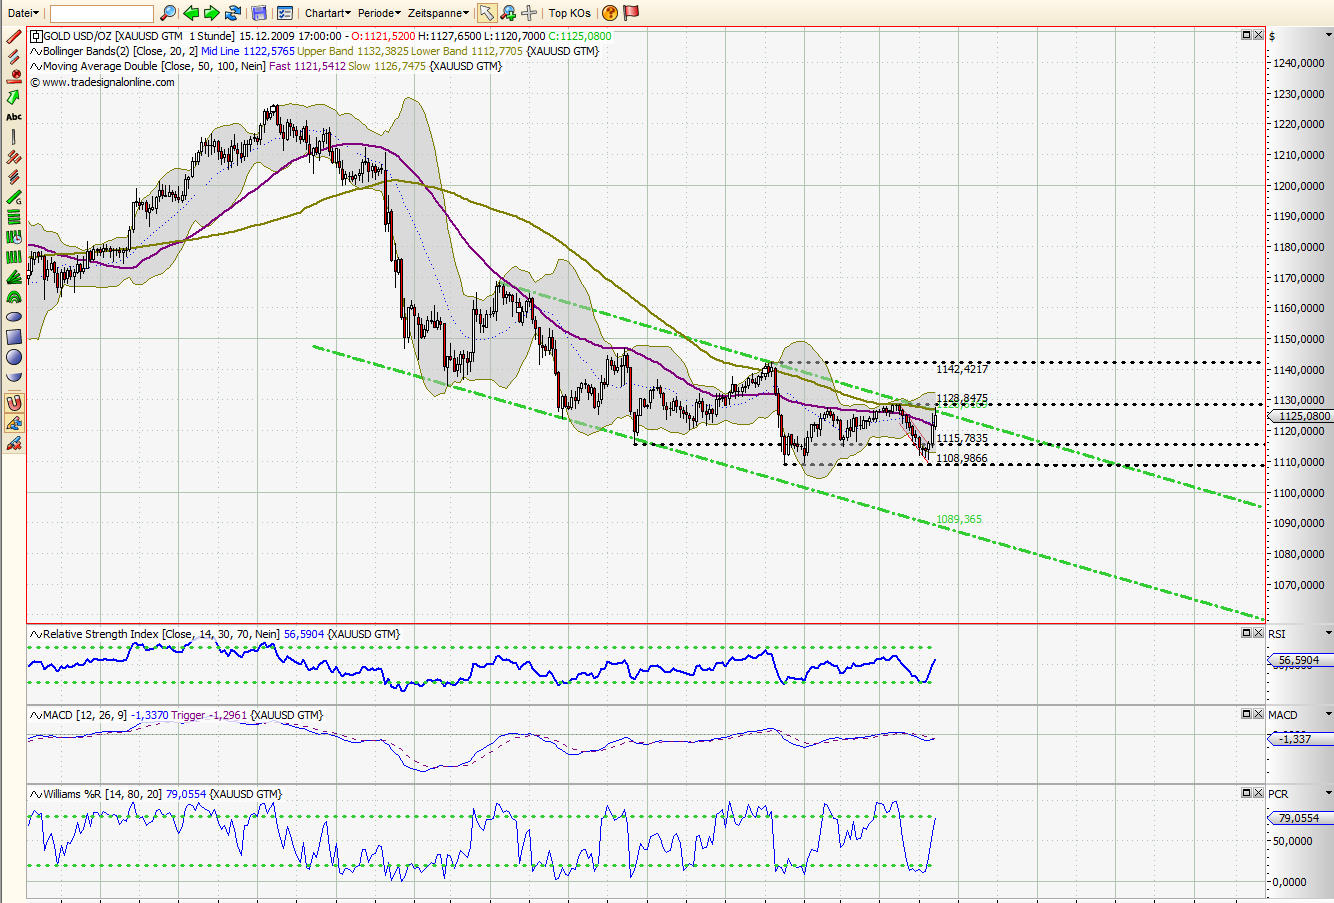This screenshot has height=903, width=1334.
Task: Select the Fibonacci fan tool
Action: 14,277
